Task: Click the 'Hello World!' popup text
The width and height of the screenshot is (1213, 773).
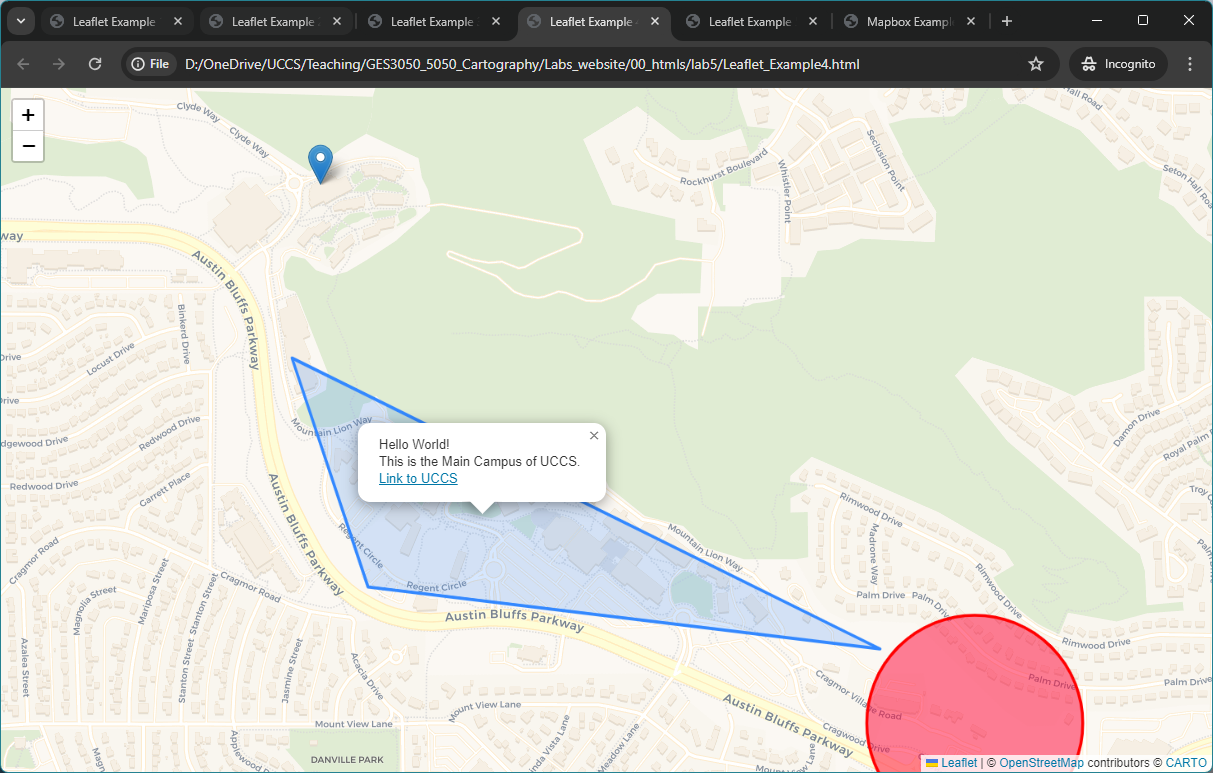Action: [414, 444]
